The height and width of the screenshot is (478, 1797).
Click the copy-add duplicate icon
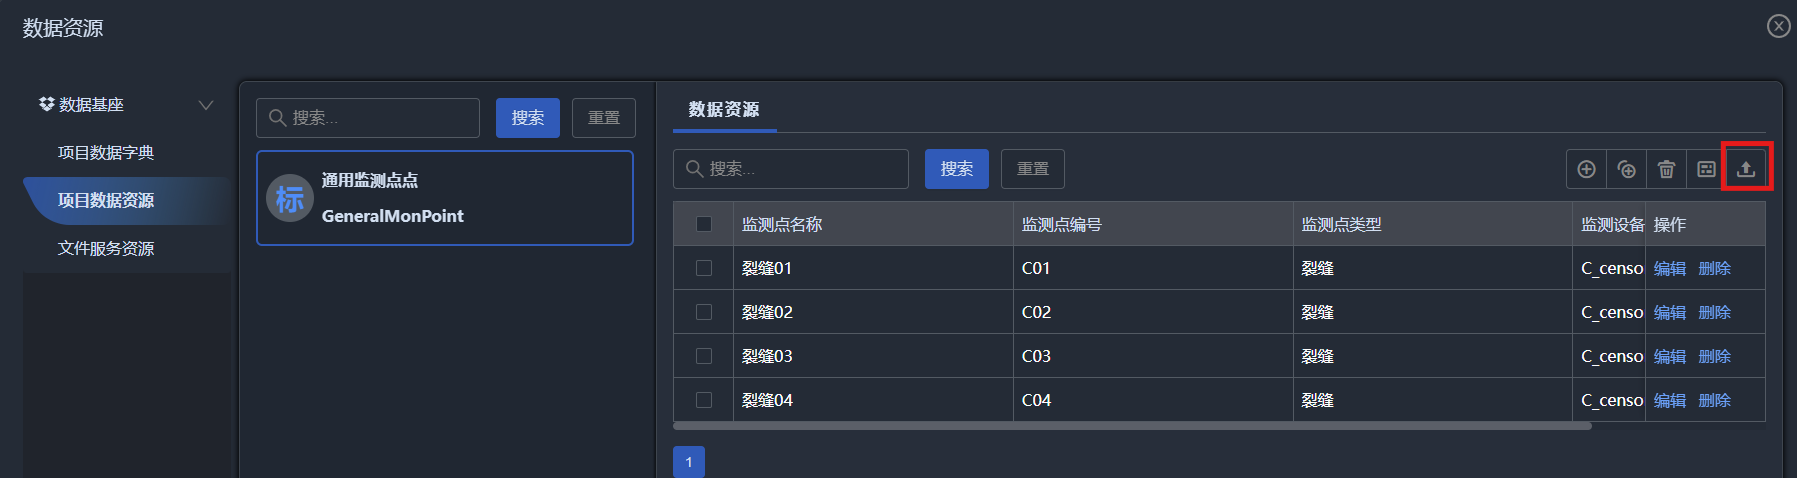(x=1626, y=169)
